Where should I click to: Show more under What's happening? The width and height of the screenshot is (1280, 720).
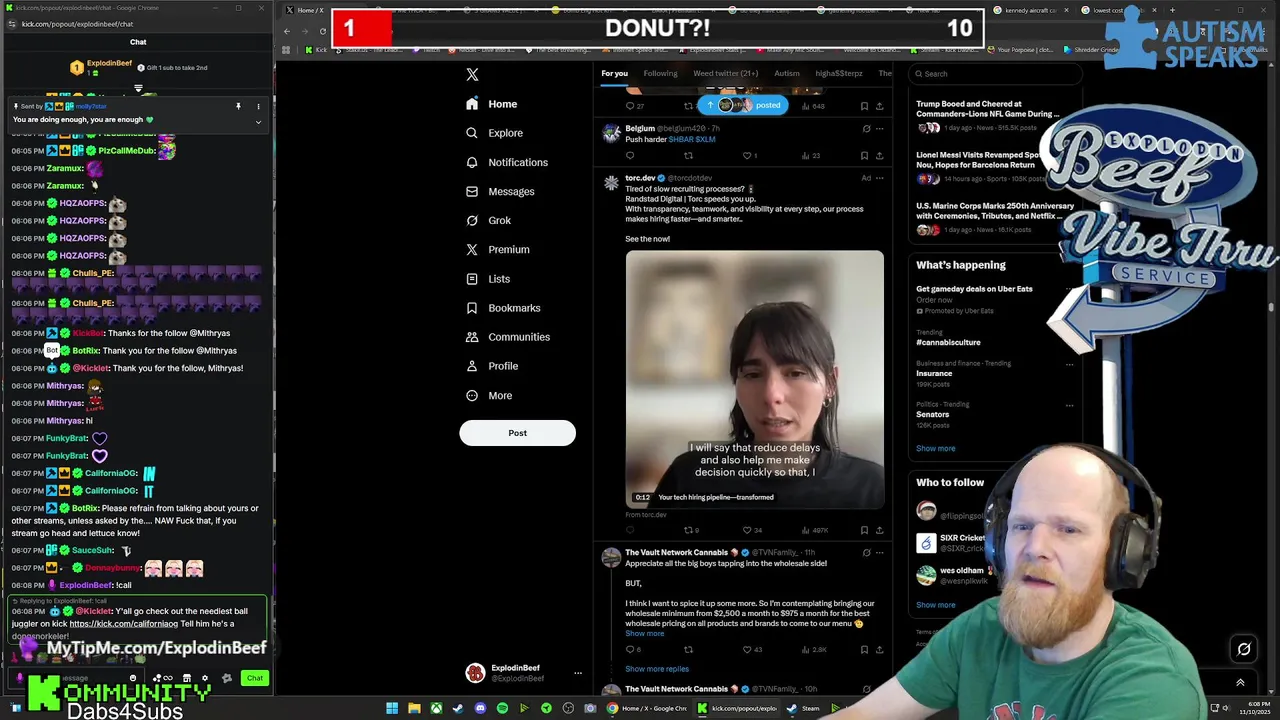[x=935, y=448]
